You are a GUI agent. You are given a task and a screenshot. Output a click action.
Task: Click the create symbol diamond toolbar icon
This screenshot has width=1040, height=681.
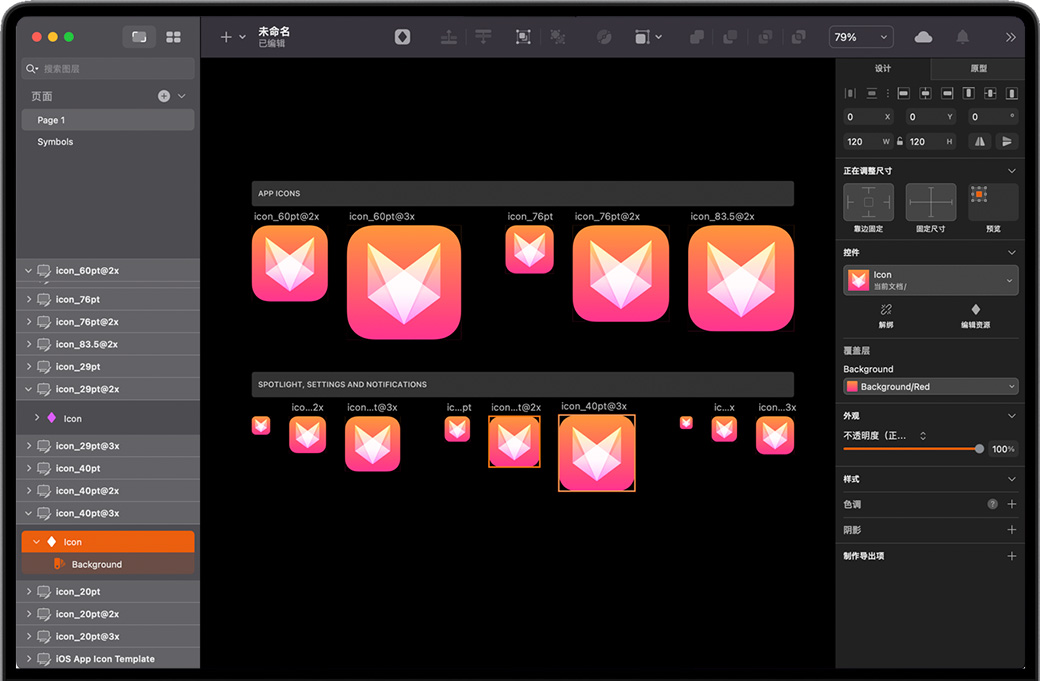[402, 37]
